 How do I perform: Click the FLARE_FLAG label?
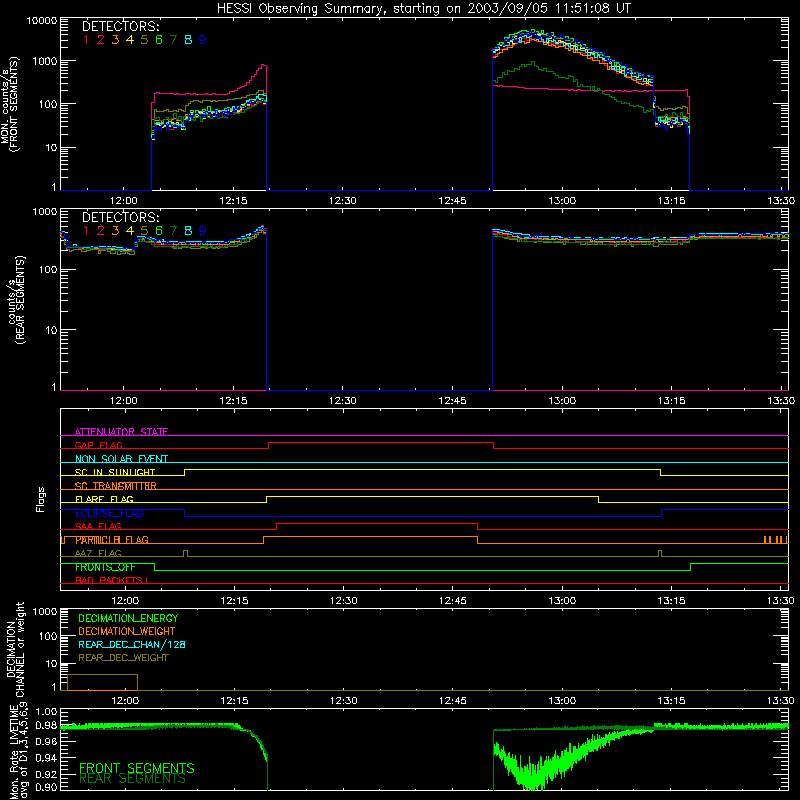[x=104, y=499]
